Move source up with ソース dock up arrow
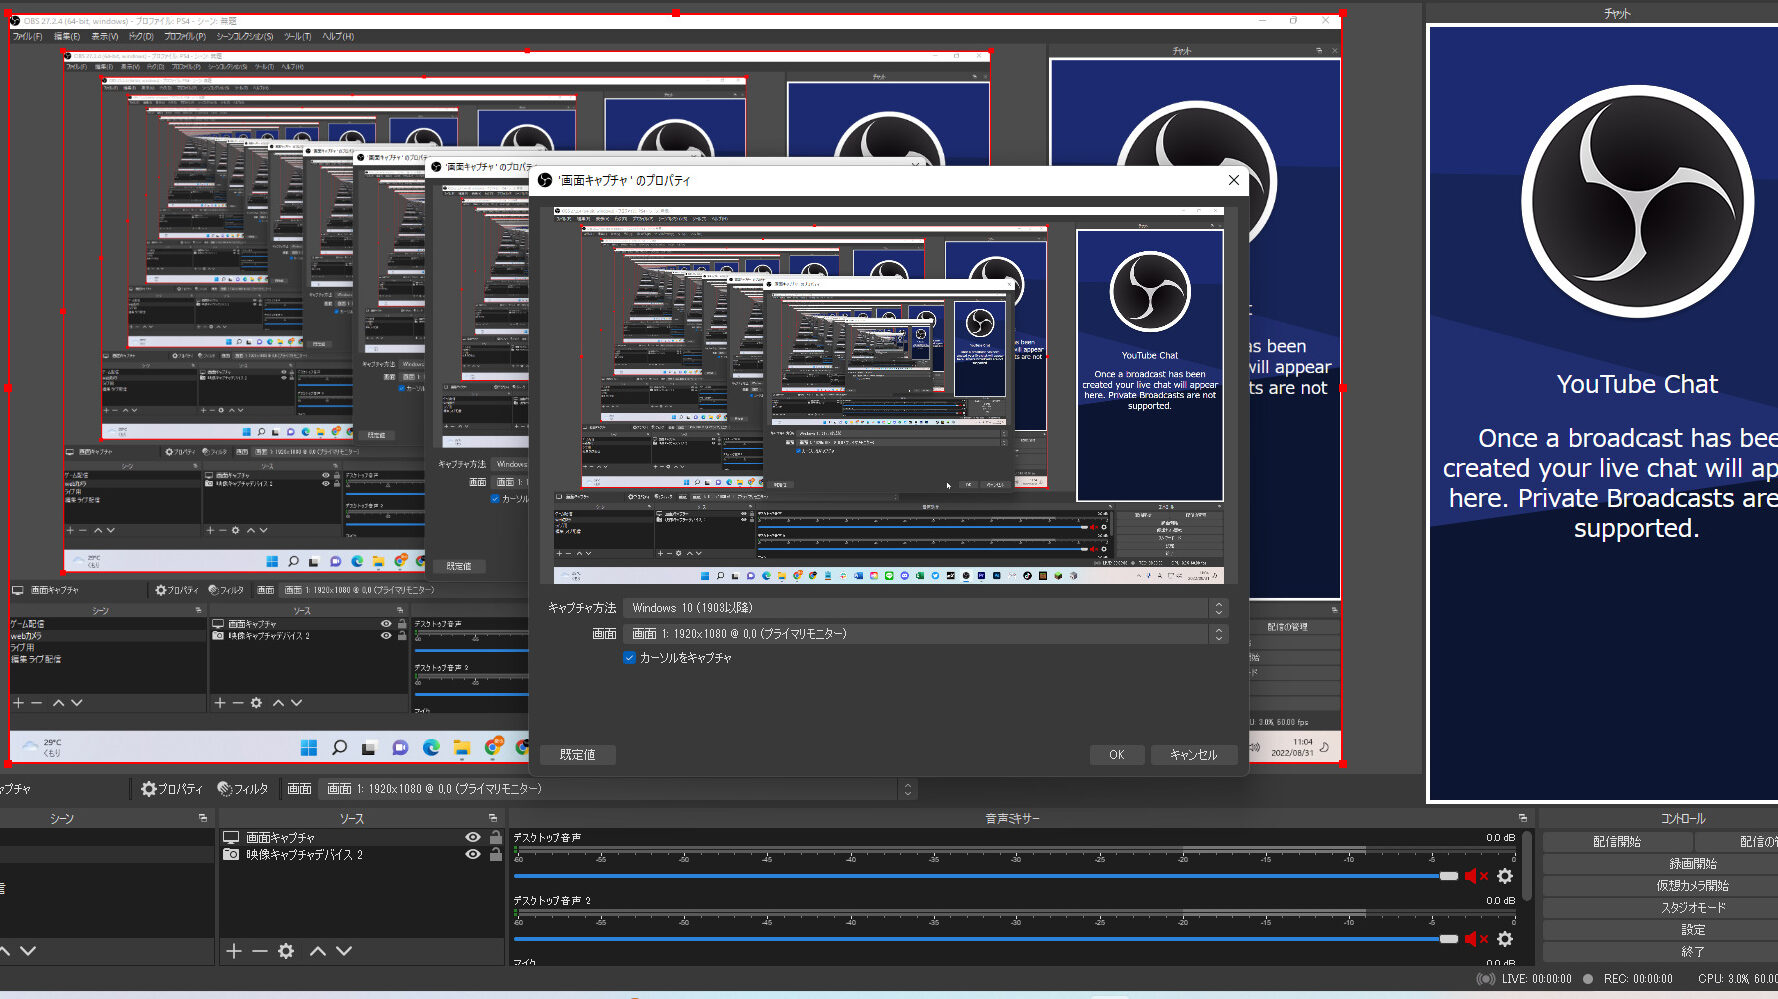 [318, 951]
